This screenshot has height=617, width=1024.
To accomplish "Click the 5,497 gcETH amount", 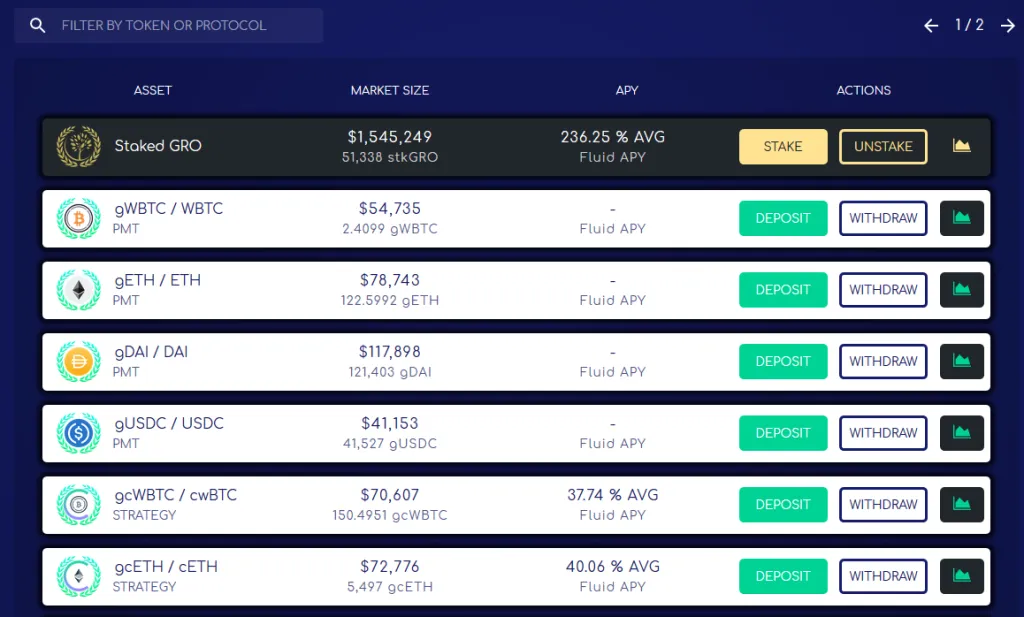I will pyautogui.click(x=390, y=586).
